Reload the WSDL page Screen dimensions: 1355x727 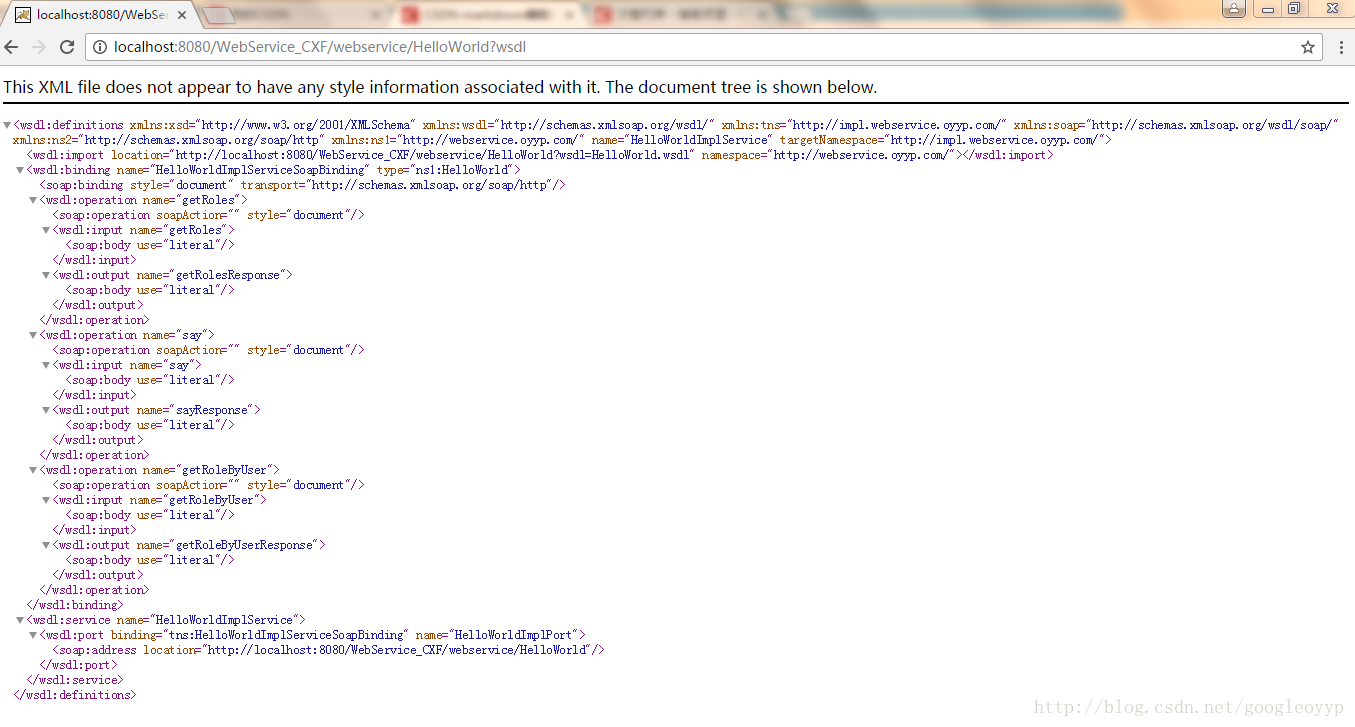67,47
